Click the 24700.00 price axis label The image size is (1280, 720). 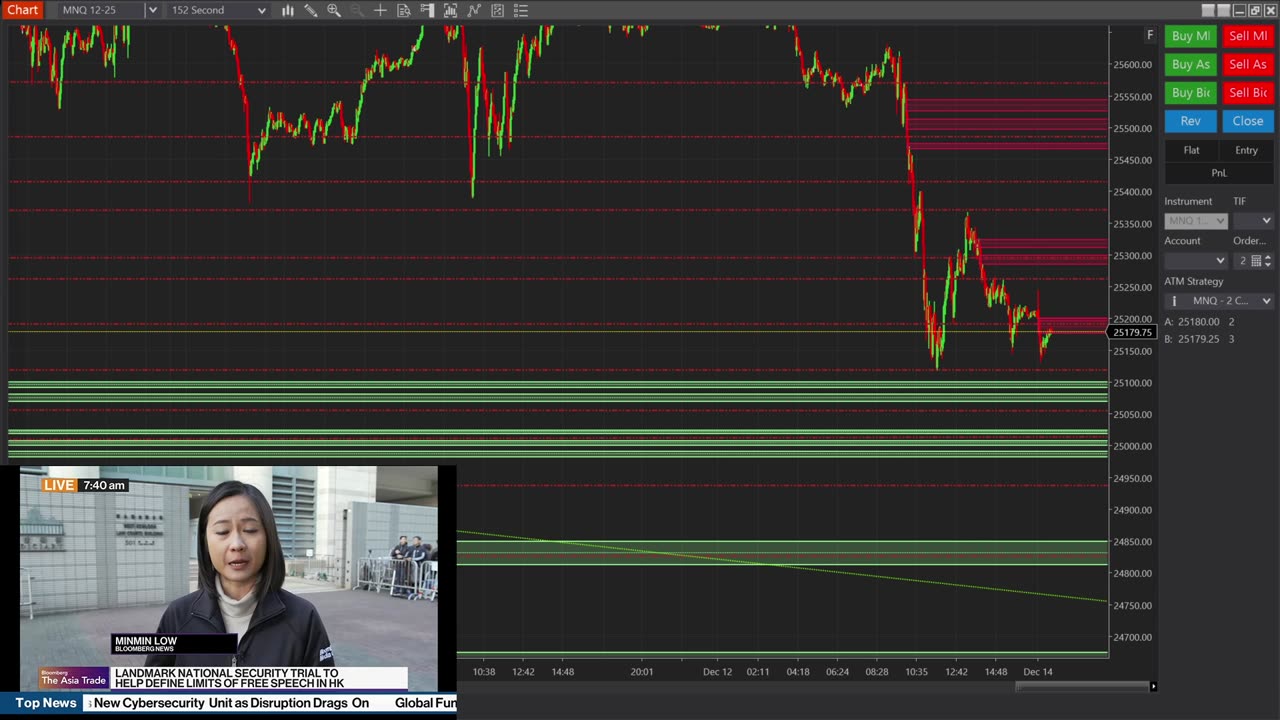coord(1132,637)
